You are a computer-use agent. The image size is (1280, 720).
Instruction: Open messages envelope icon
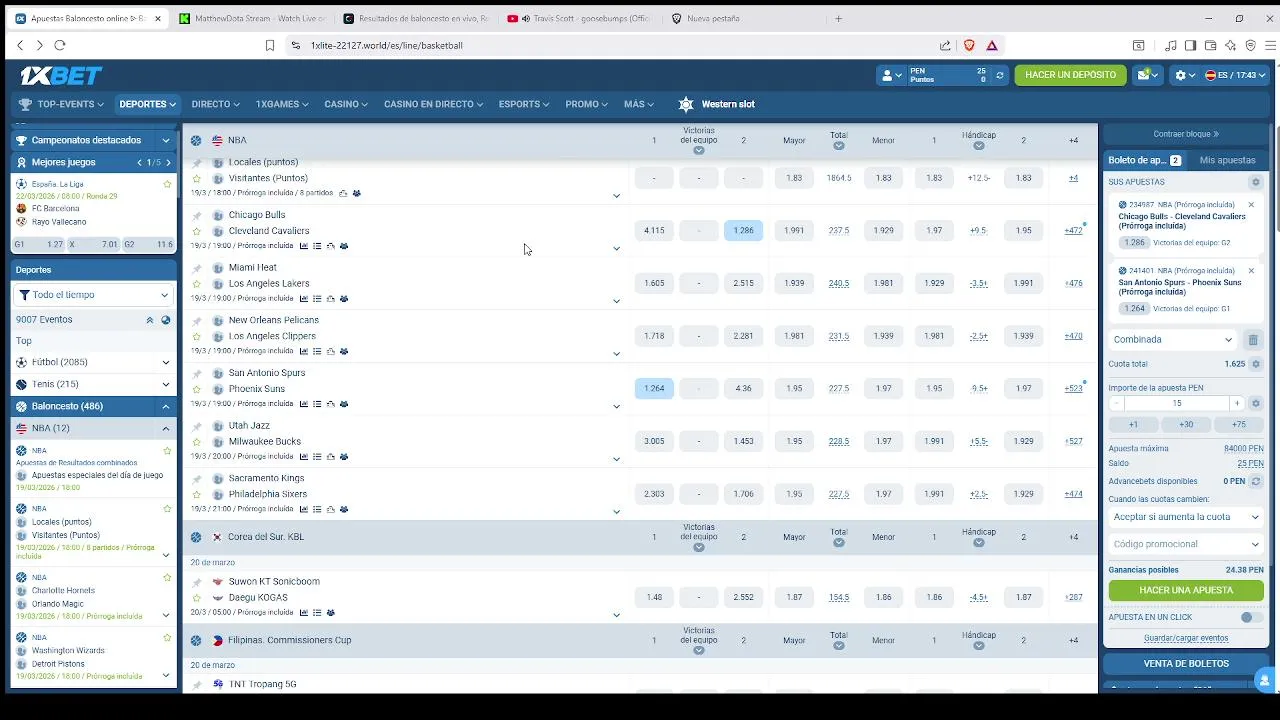1144,76
